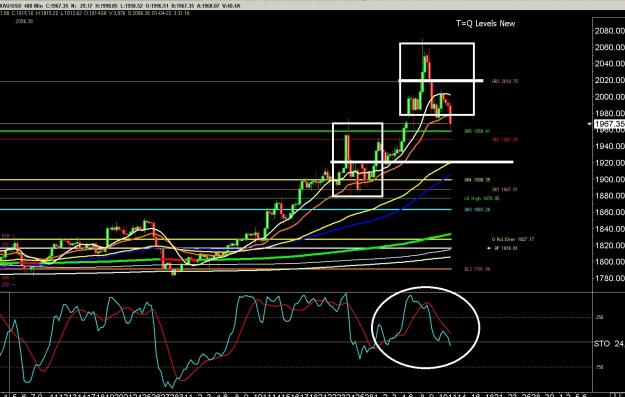Click the 1780.00 price axis label
The image size is (625, 397).
pos(609,278)
